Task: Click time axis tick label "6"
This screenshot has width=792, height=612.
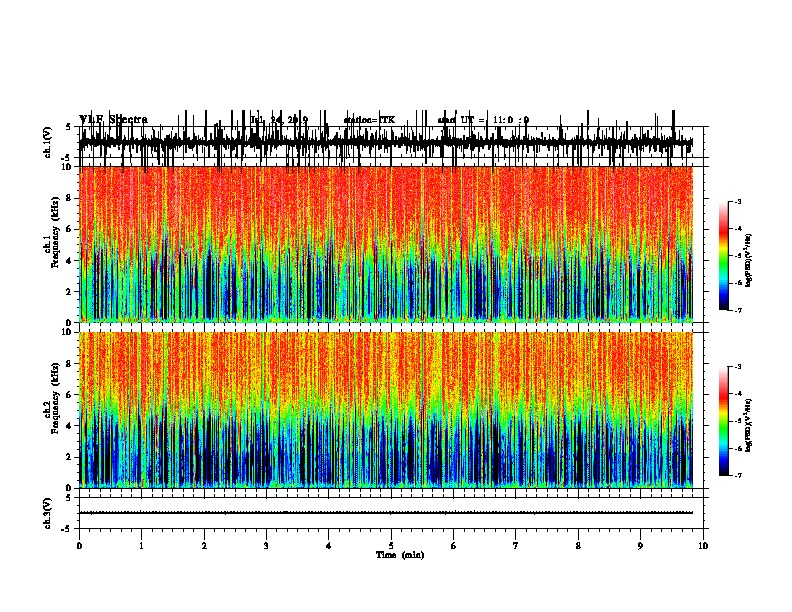Action: [x=453, y=546]
